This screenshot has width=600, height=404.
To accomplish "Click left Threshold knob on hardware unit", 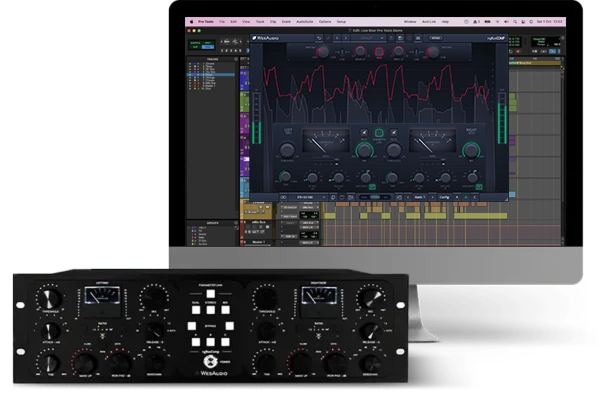I will click(x=50, y=298).
